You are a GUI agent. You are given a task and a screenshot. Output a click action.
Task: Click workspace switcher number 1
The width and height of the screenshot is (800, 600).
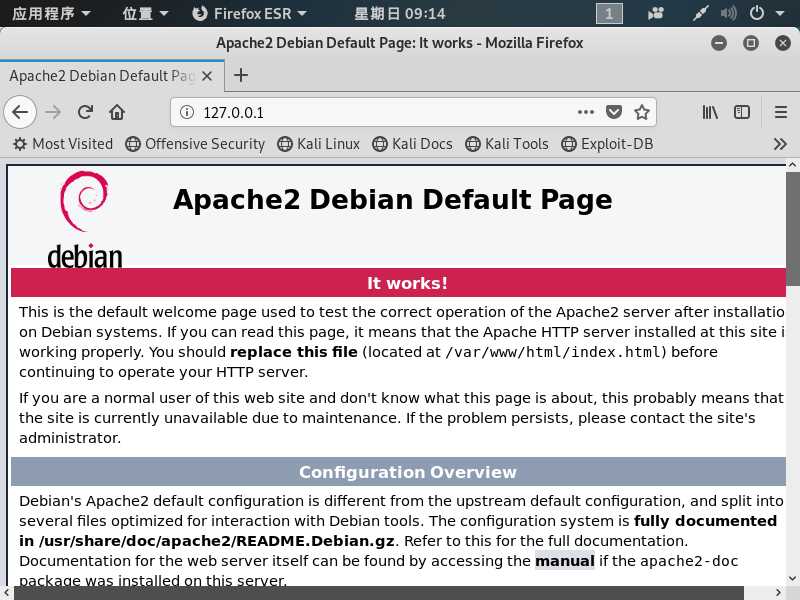(x=609, y=13)
